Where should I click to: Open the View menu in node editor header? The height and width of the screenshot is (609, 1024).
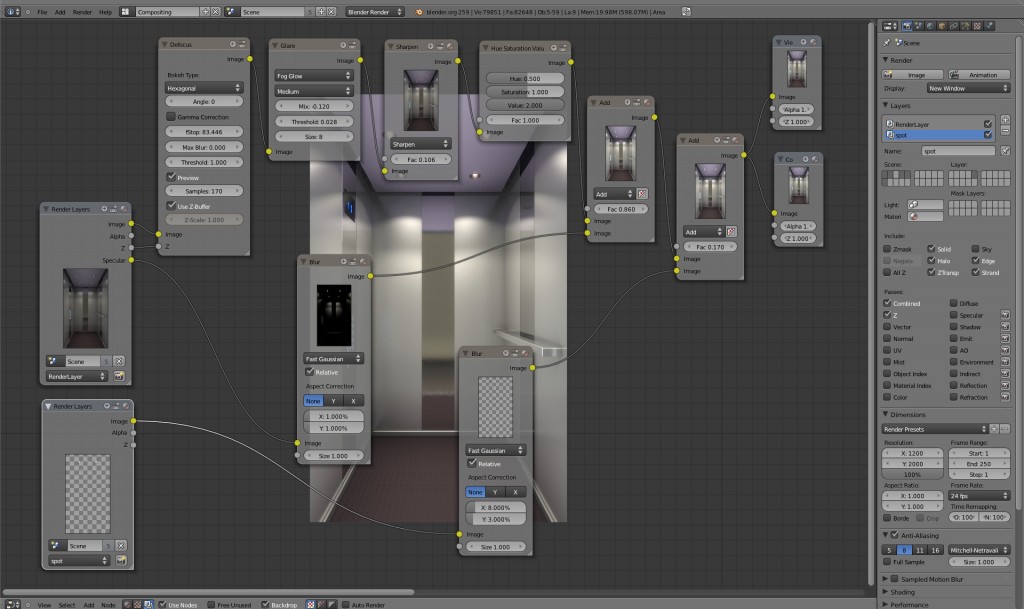click(x=44, y=604)
